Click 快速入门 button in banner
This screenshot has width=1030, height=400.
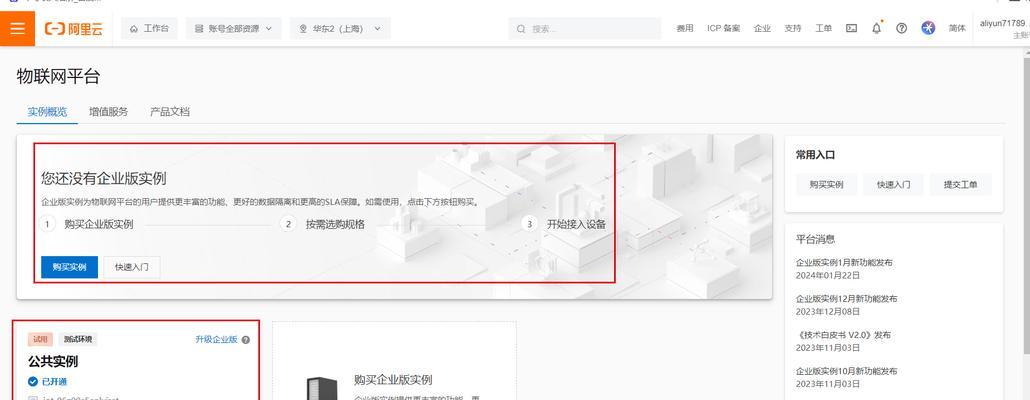tap(132, 267)
